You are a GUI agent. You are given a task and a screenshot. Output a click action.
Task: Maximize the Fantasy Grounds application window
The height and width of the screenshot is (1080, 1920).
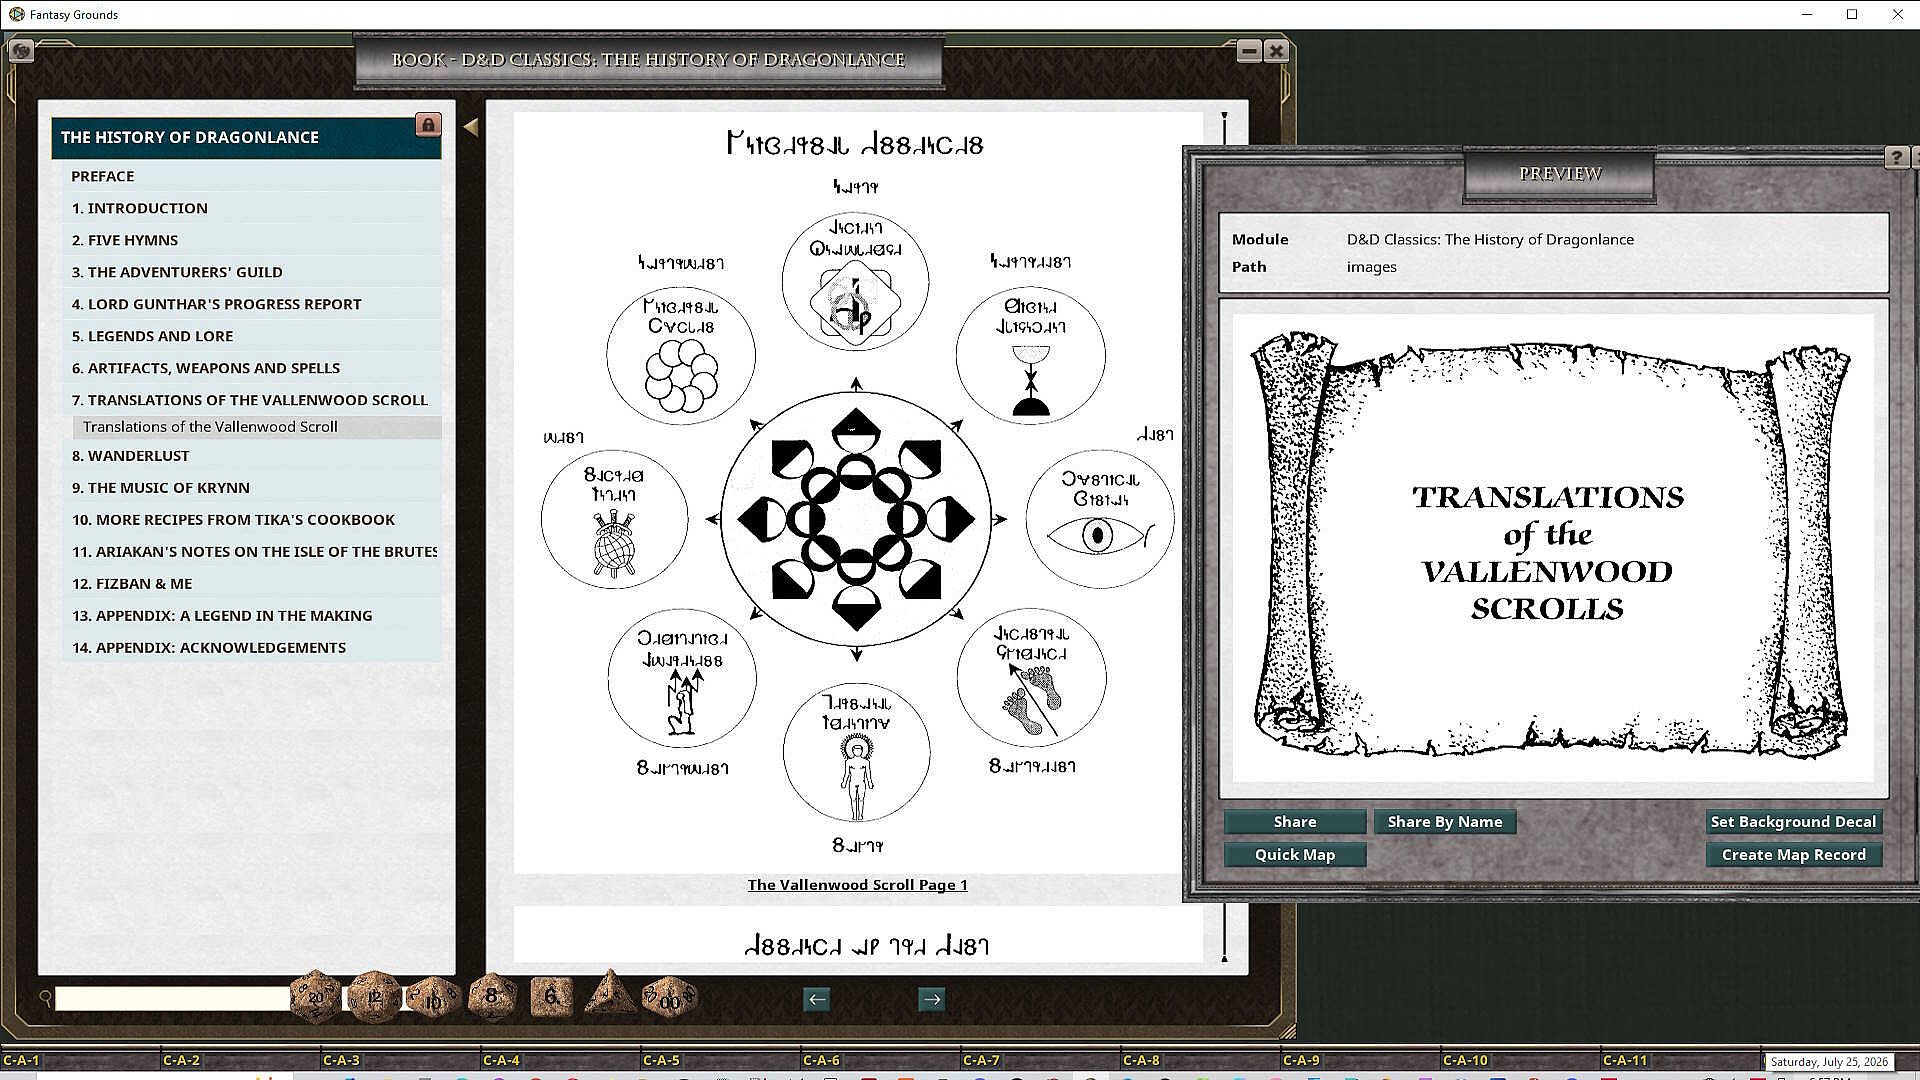[x=1852, y=14]
